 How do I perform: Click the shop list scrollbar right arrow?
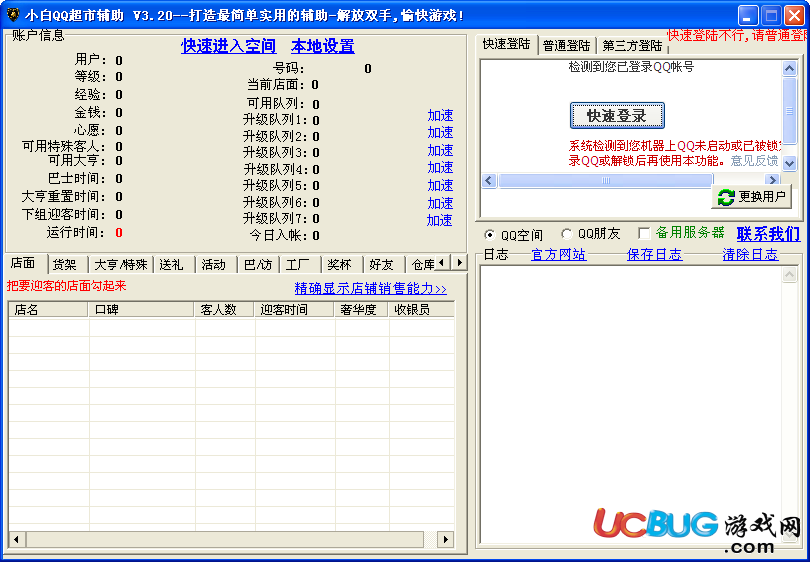coord(445,540)
